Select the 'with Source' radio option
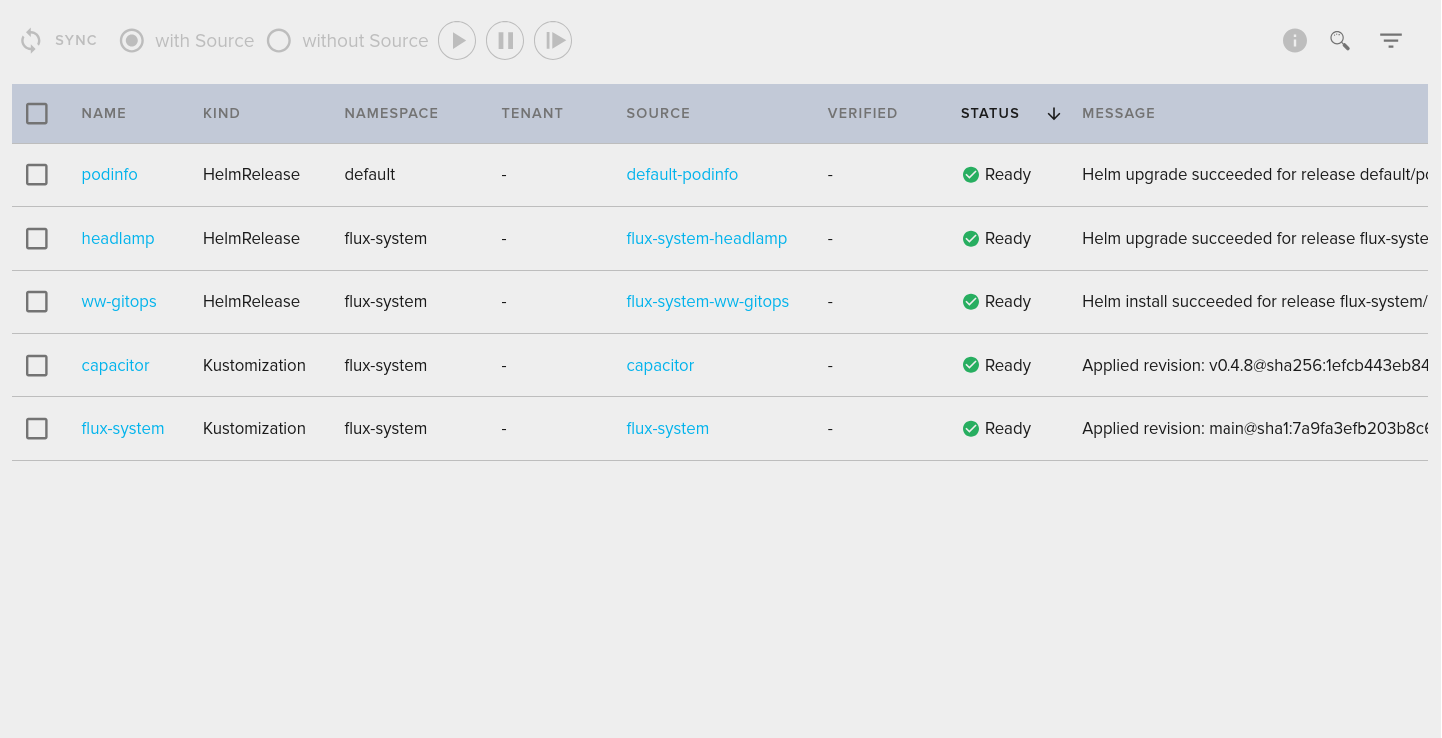This screenshot has width=1442, height=738. [132, 41]
